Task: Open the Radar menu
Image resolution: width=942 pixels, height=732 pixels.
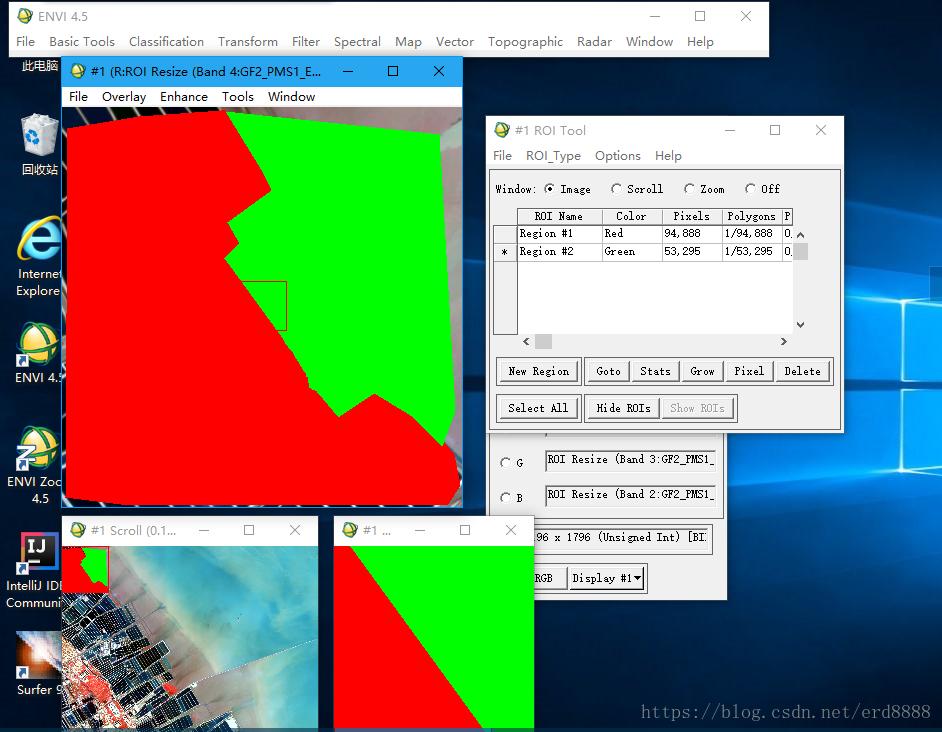Action: (594, 41)
